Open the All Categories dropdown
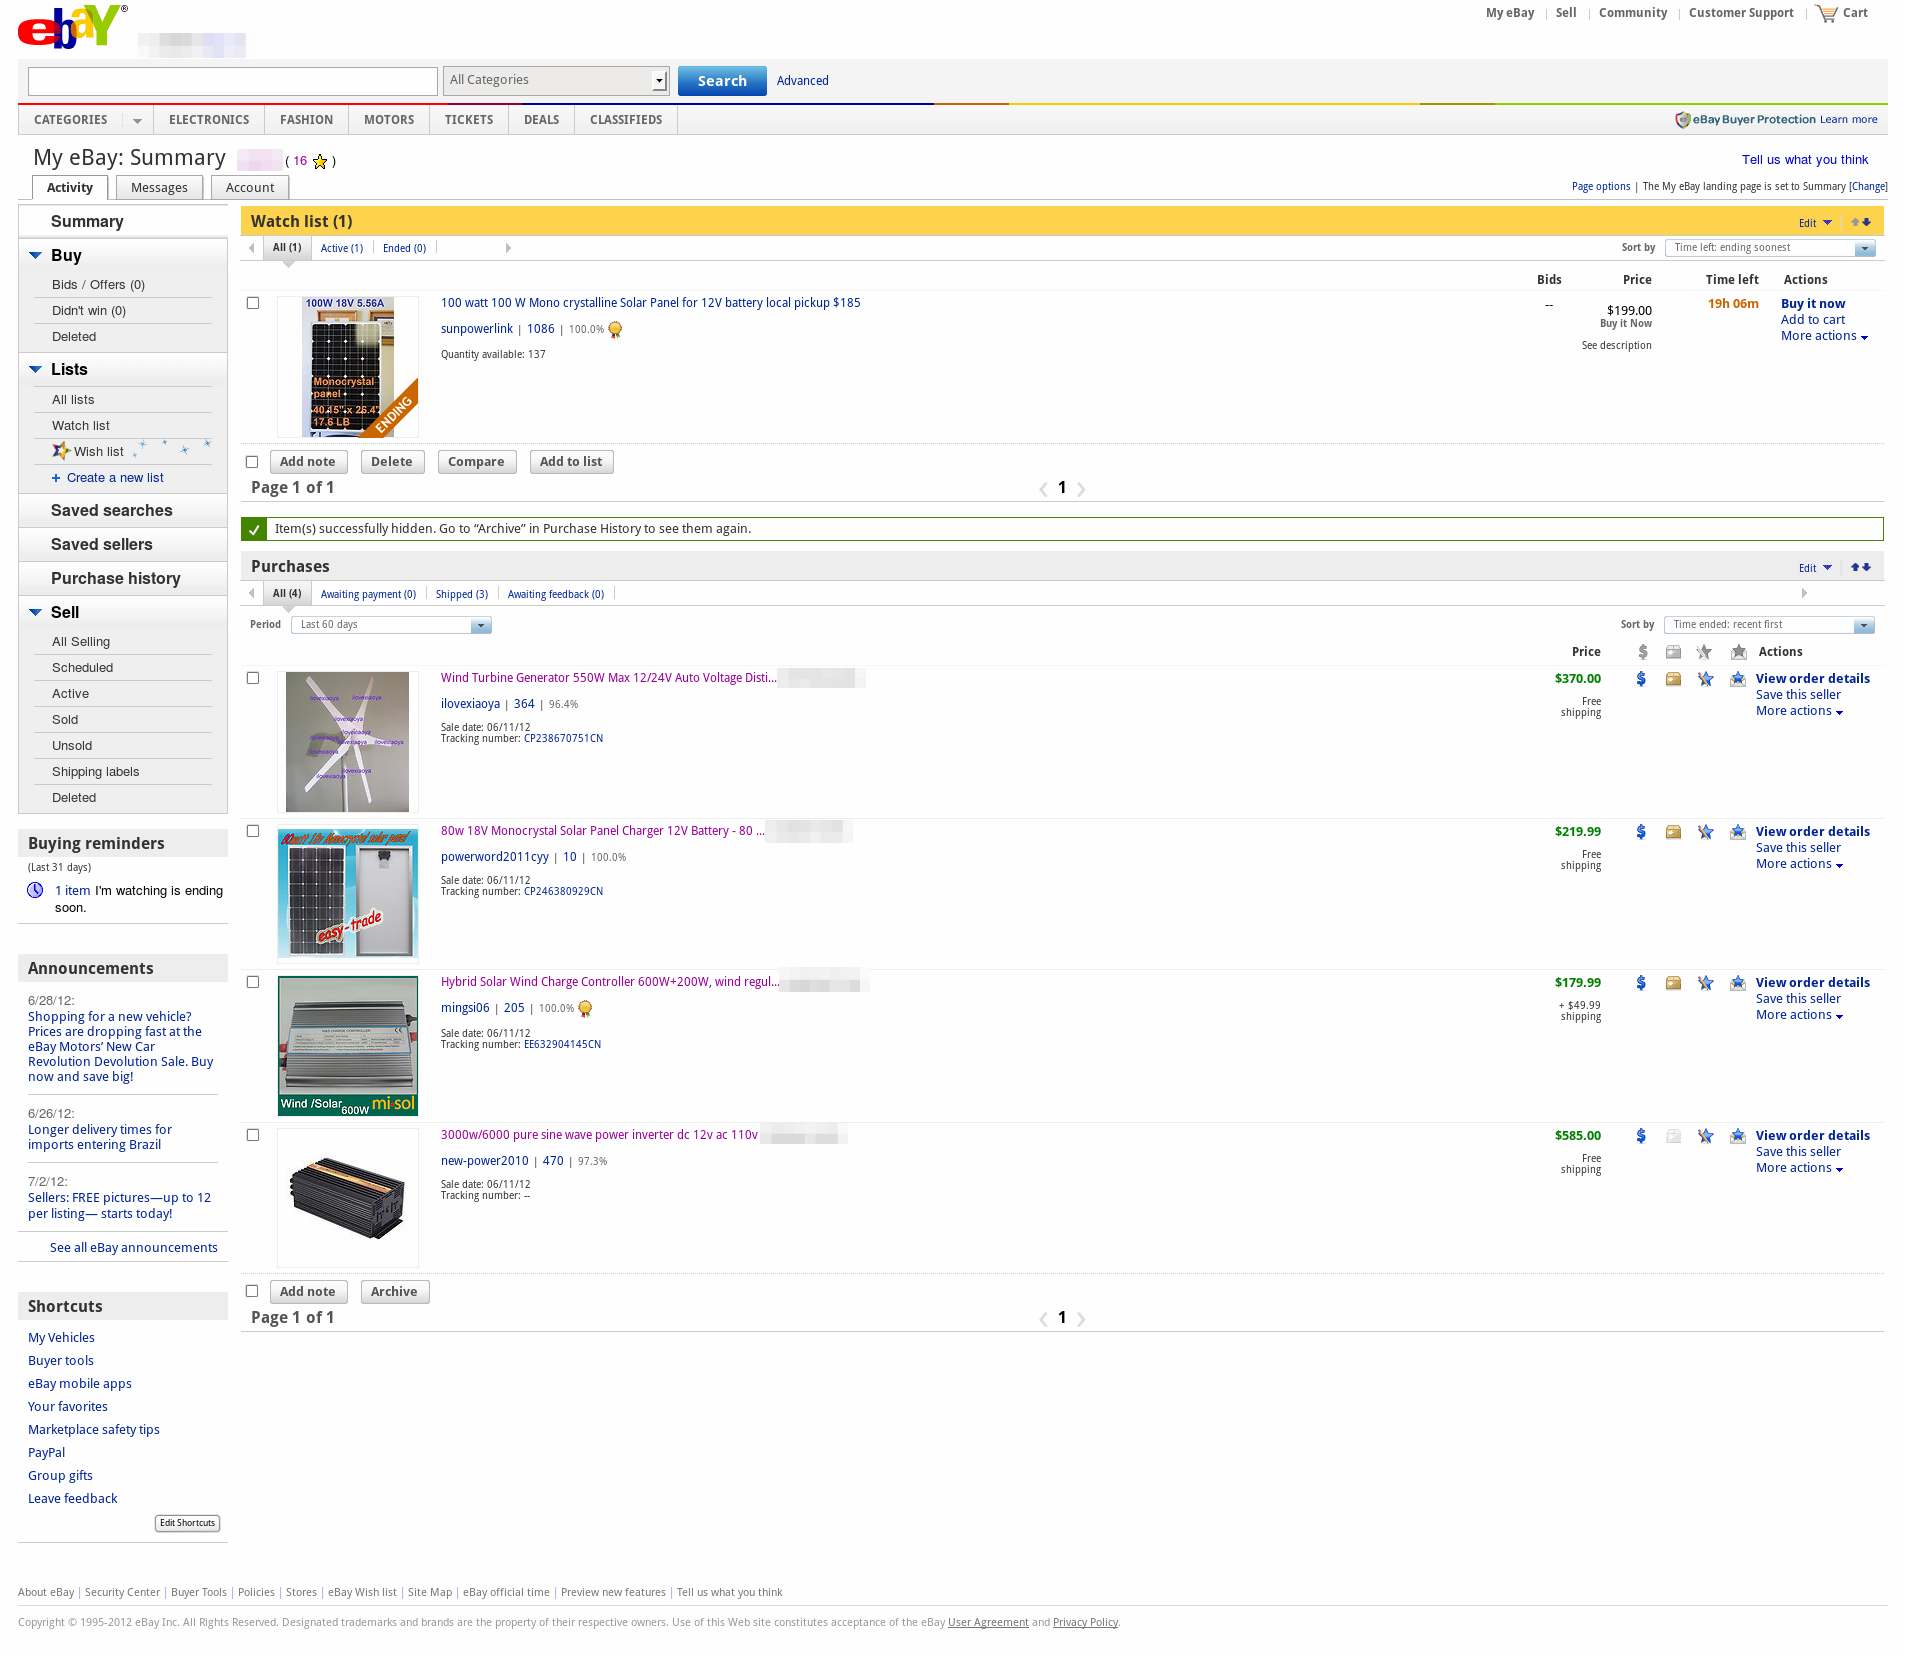Image resolution: width=1905 pixels, height=1656 pixels. [x=556, y=81]
